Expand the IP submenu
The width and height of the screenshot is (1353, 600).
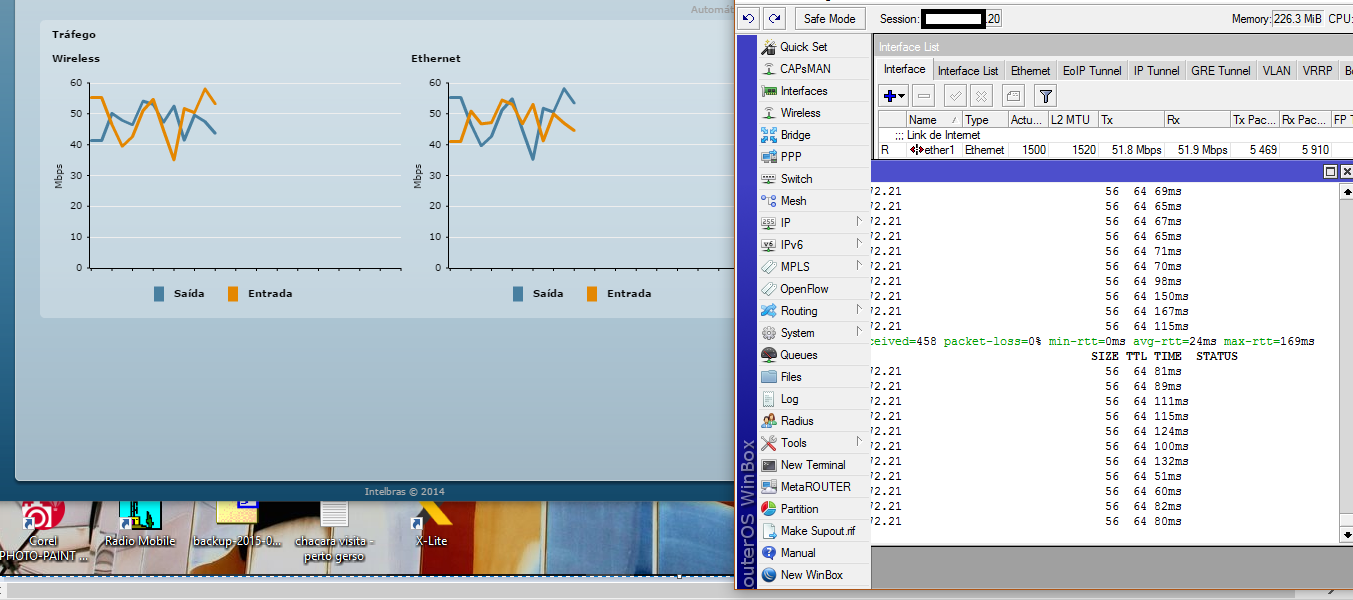(x=812, y=223)
